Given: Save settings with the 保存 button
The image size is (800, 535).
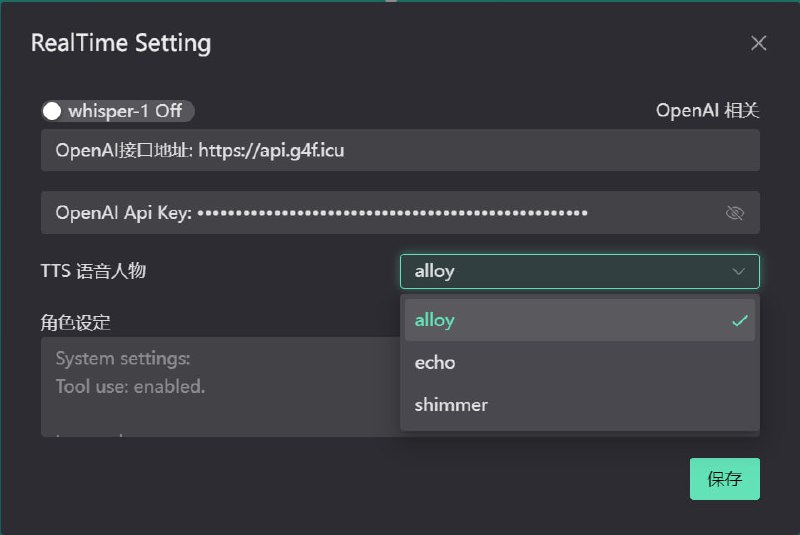Looking at the screenshot, I should (724, 479).
